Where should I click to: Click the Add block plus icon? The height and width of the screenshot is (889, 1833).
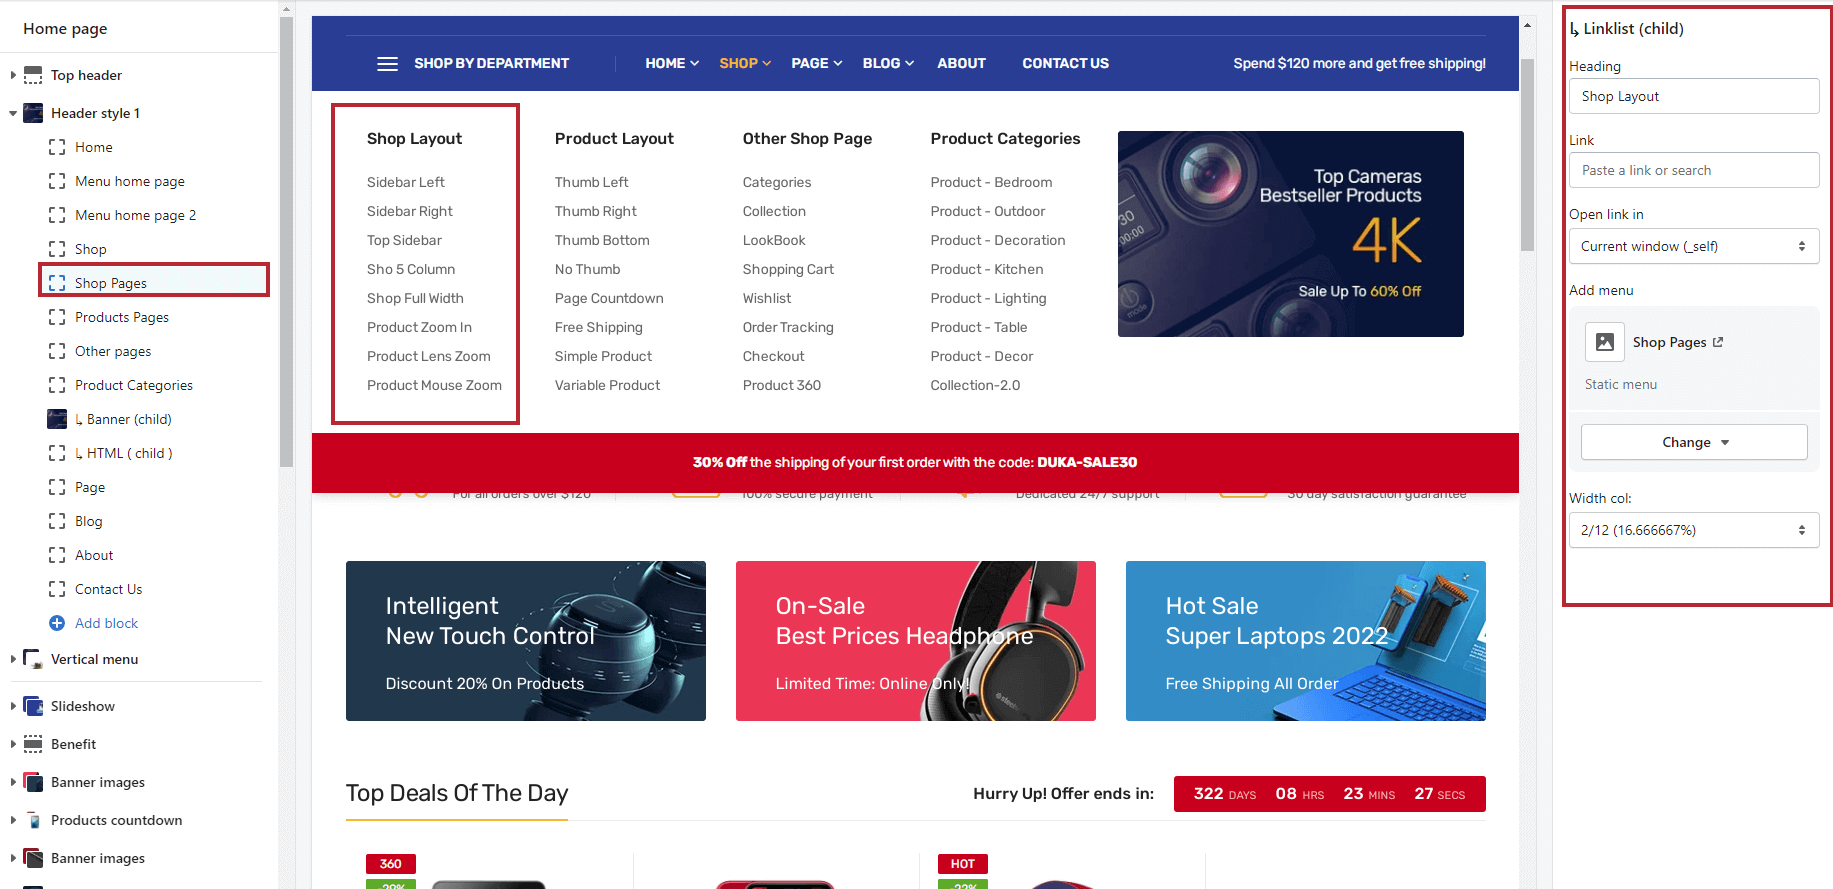click(x=57, y=623)
